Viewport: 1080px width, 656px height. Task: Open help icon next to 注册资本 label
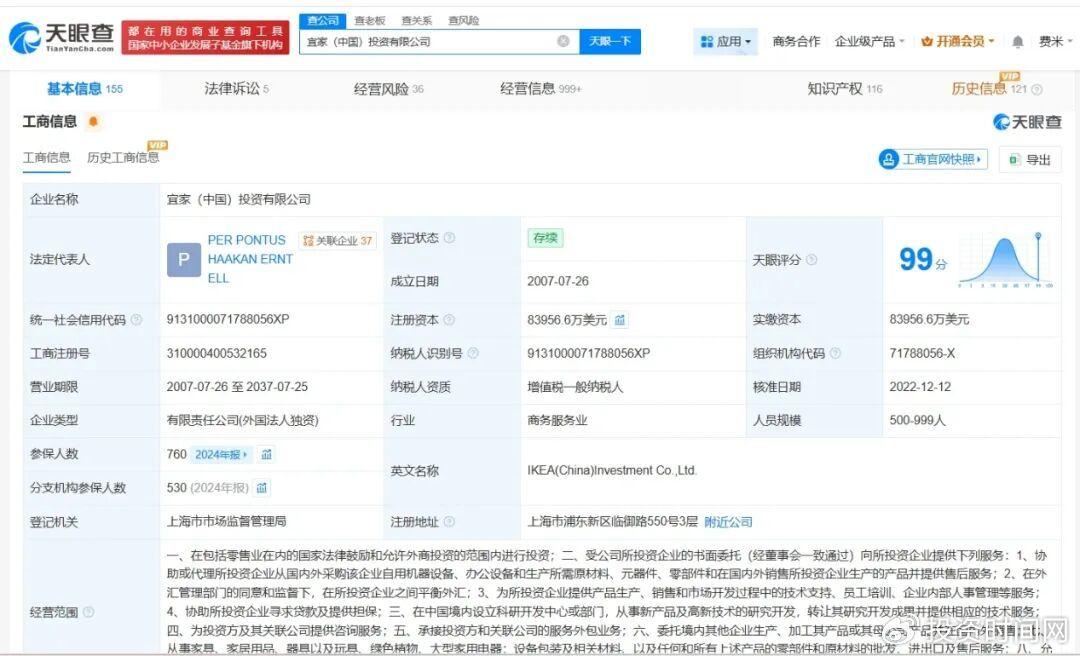[449, 320]
